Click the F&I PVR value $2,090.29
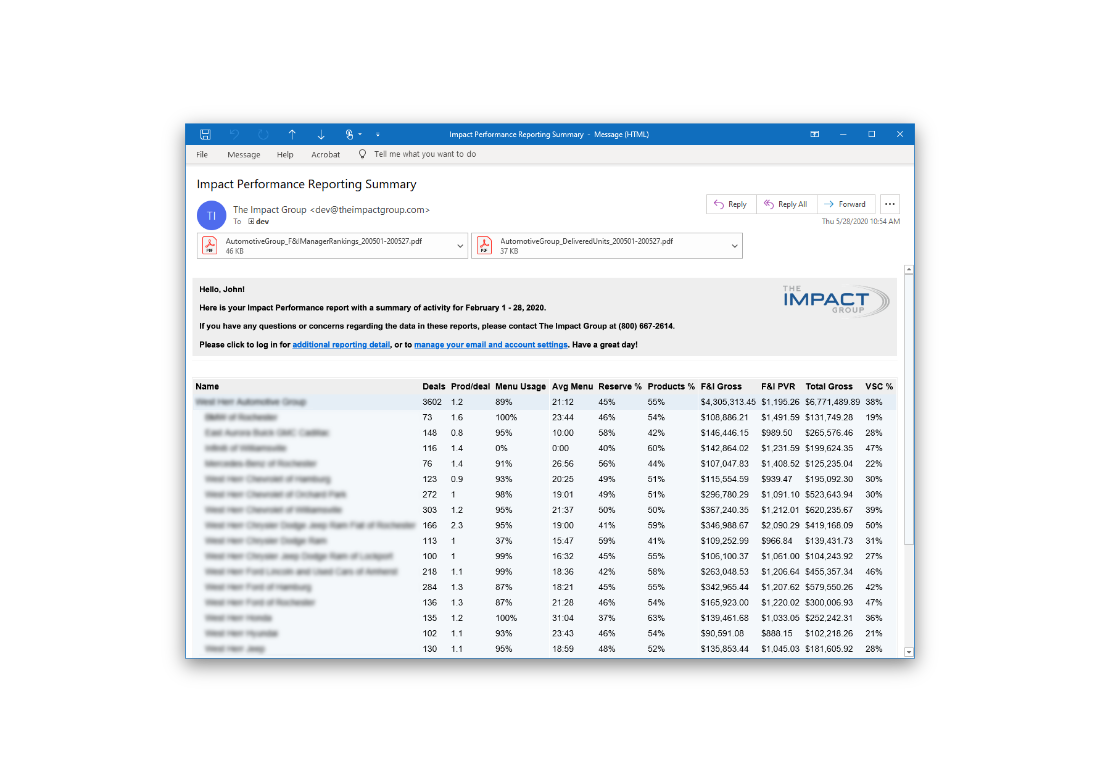Image resolution: width=1100 pixels, height=782 pixels. click(780, 525)
